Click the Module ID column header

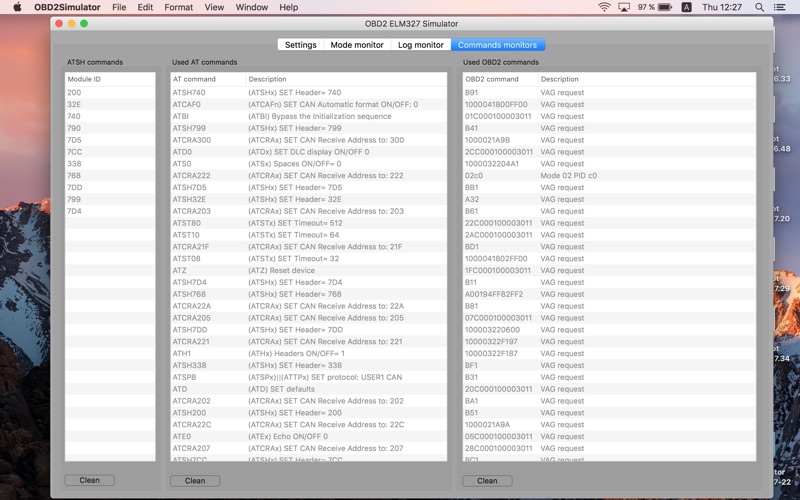click(x=110, y=79)
